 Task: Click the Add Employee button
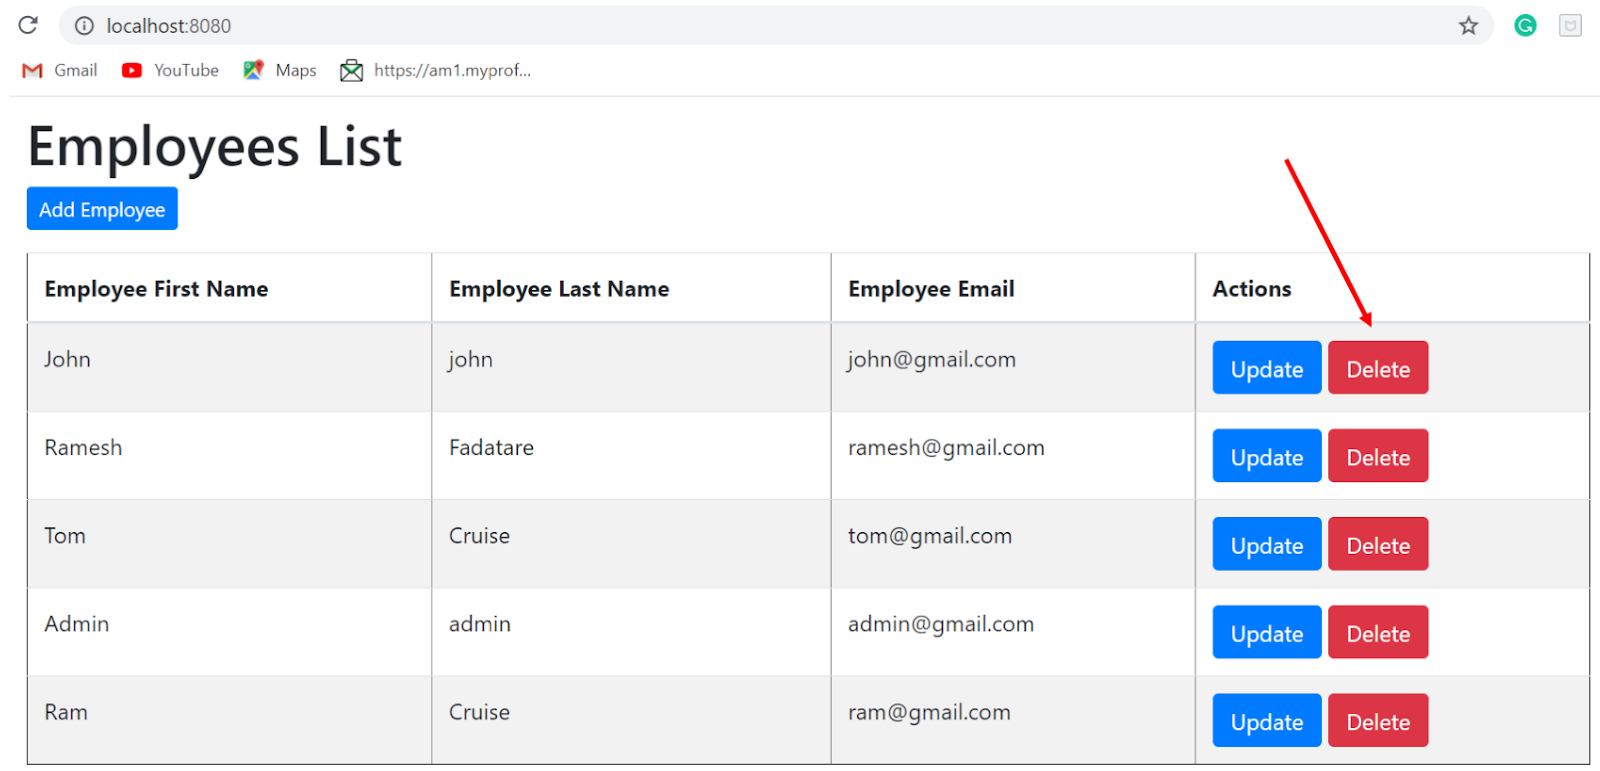point(102,209)
